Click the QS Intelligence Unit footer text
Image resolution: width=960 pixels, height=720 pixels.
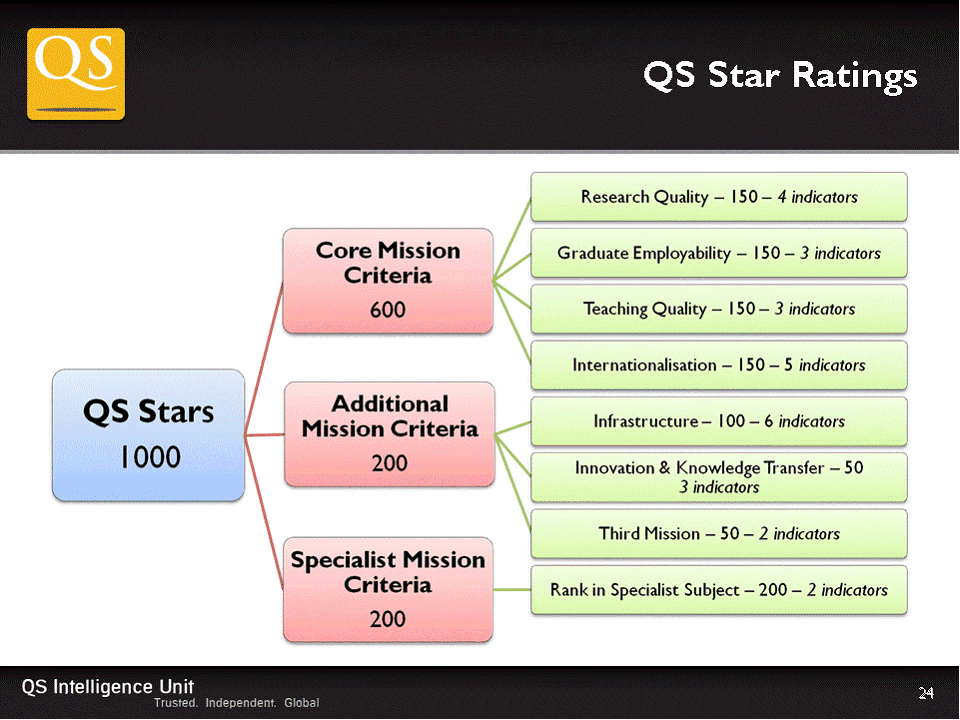coord(108,685)
